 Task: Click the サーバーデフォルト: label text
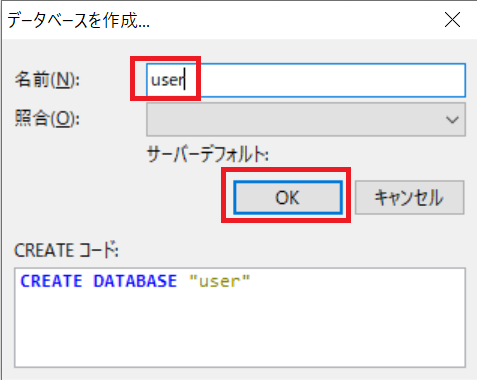tap(208, 155)
